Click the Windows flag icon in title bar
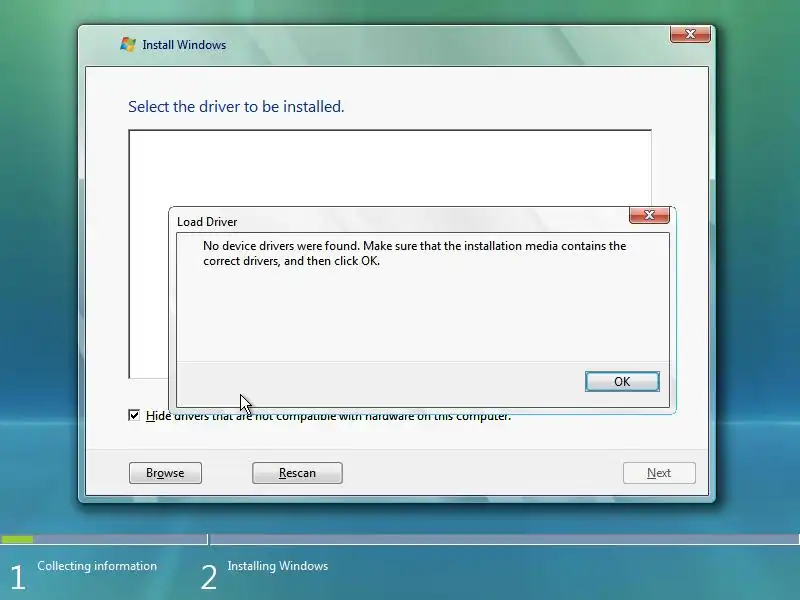Image resolution: width=800 pixels, height=600 pixels. click(128, 44)
